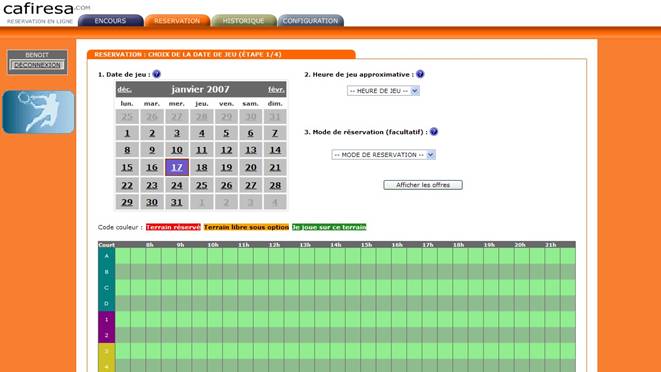Click help icon next to Date de jeu
661x372 pixels.
point(156,74)
